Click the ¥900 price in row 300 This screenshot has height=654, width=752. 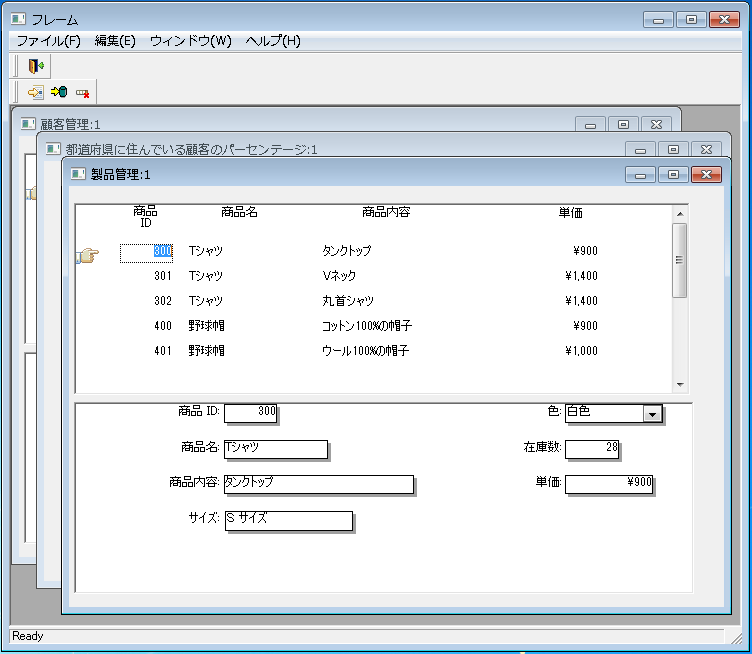coord(585,251)
